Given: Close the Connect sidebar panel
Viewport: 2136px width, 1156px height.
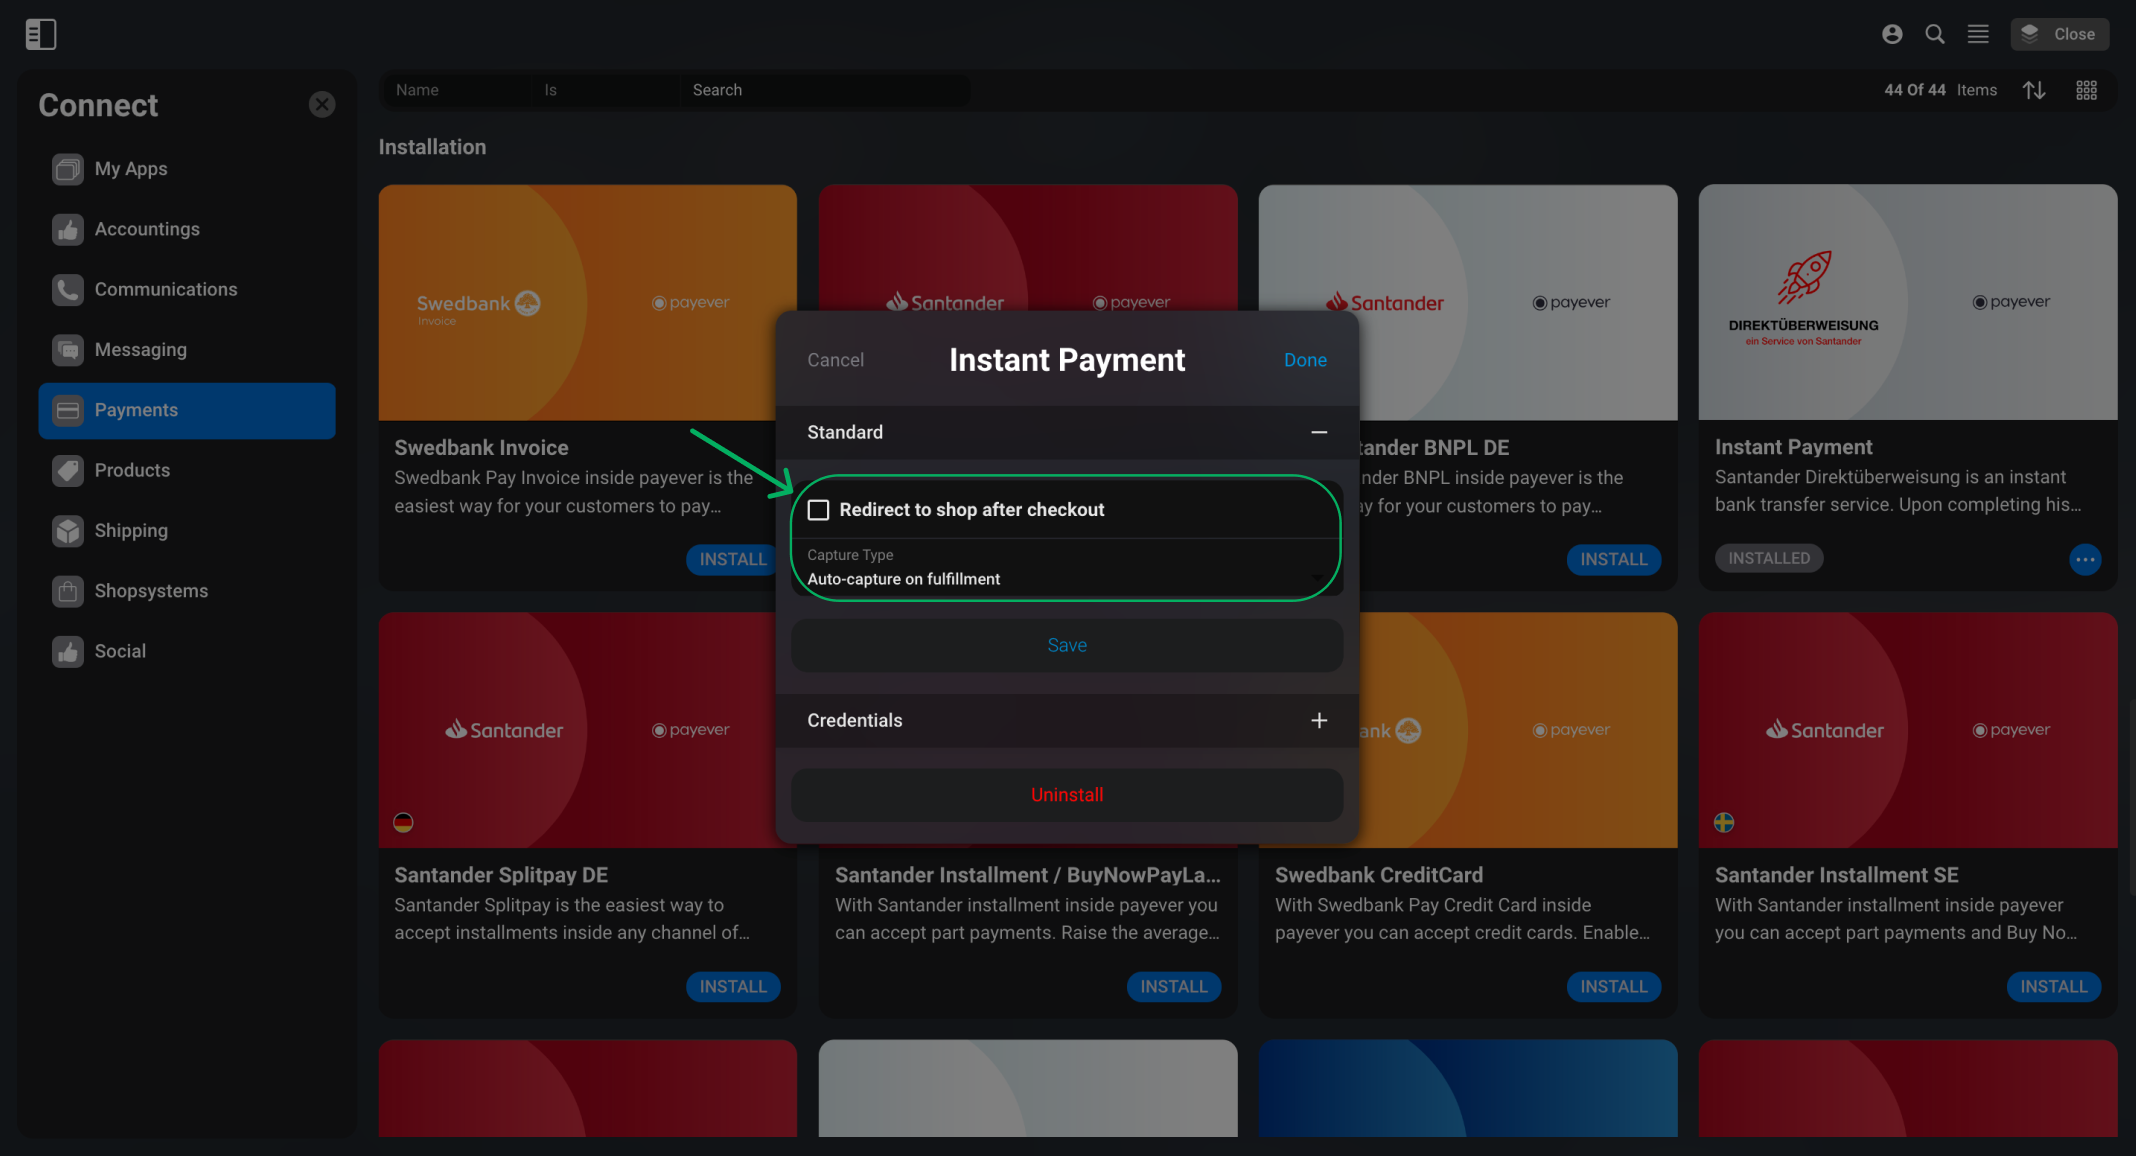Looking at the screenshot, I should 322,105.
